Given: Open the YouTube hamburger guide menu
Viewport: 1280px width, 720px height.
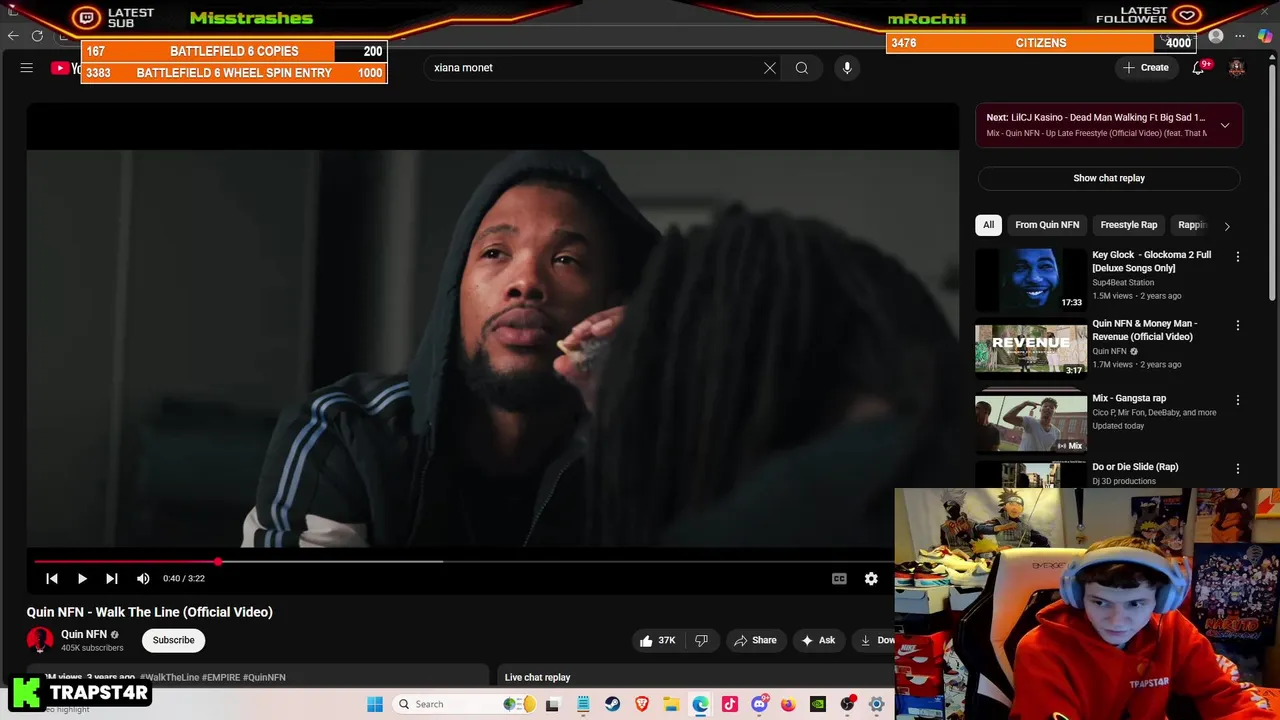Looking at the screenshot, I should pyautogui.click(x=27, y=68).
